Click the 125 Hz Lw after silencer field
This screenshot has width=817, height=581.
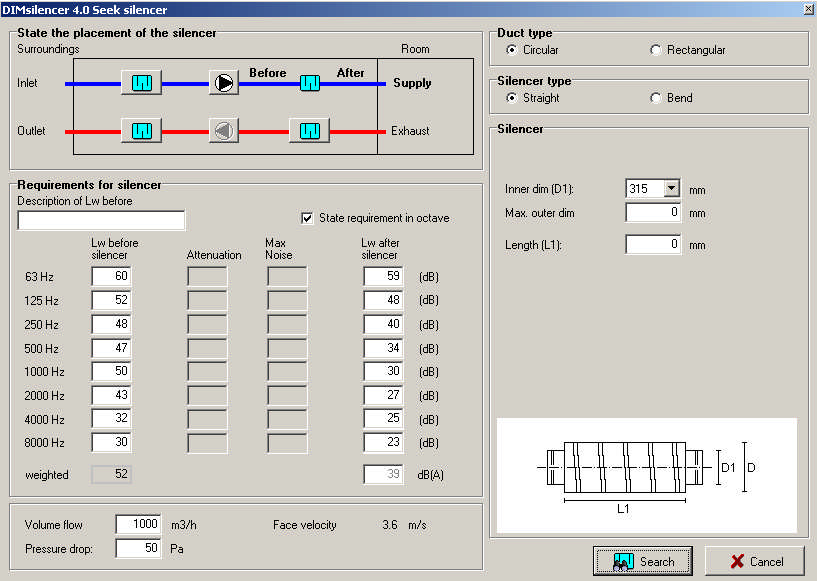pyautogui.click(x=383, y=300)
